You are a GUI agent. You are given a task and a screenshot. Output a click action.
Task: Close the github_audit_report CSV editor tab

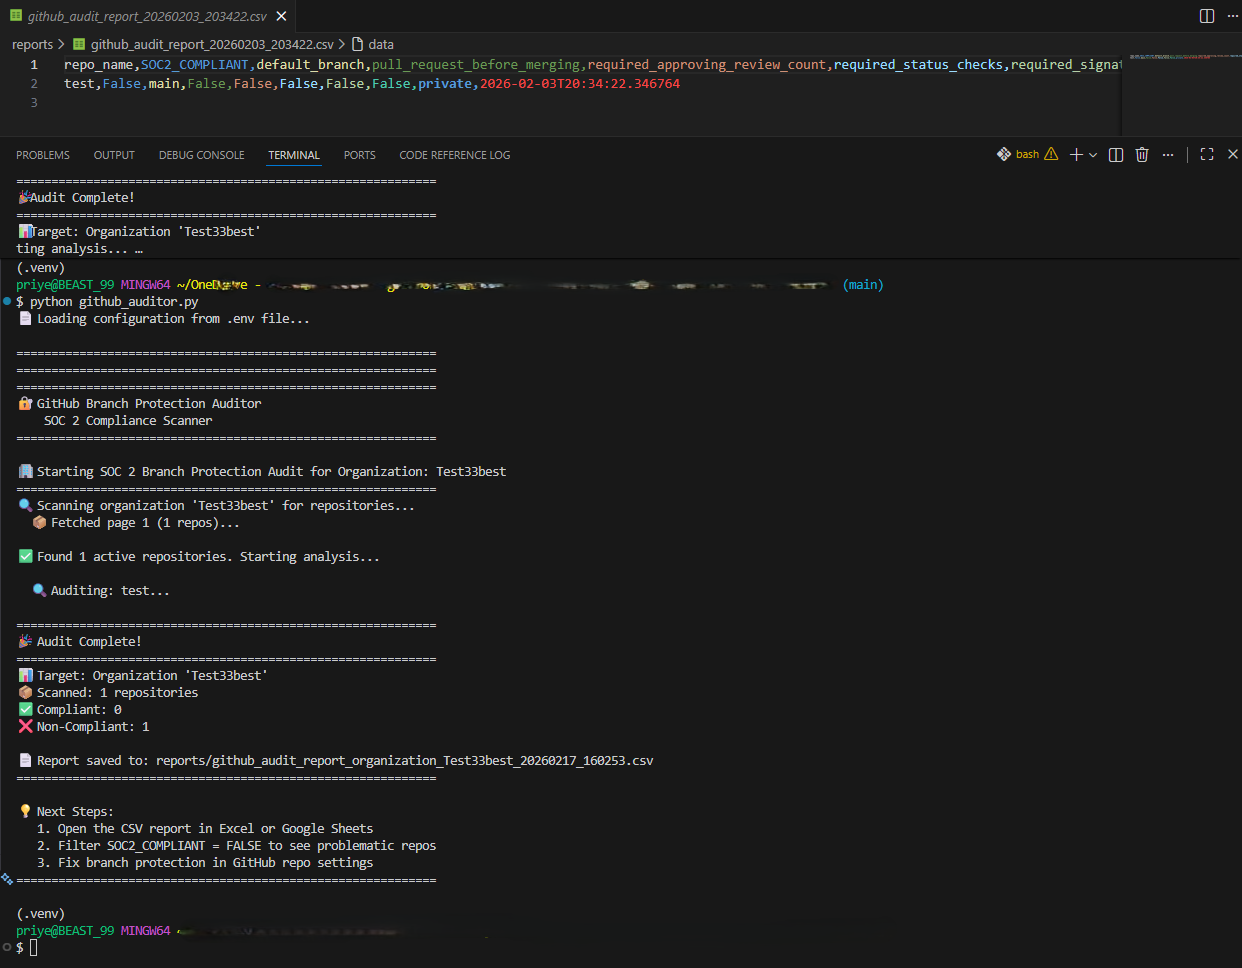281,16
